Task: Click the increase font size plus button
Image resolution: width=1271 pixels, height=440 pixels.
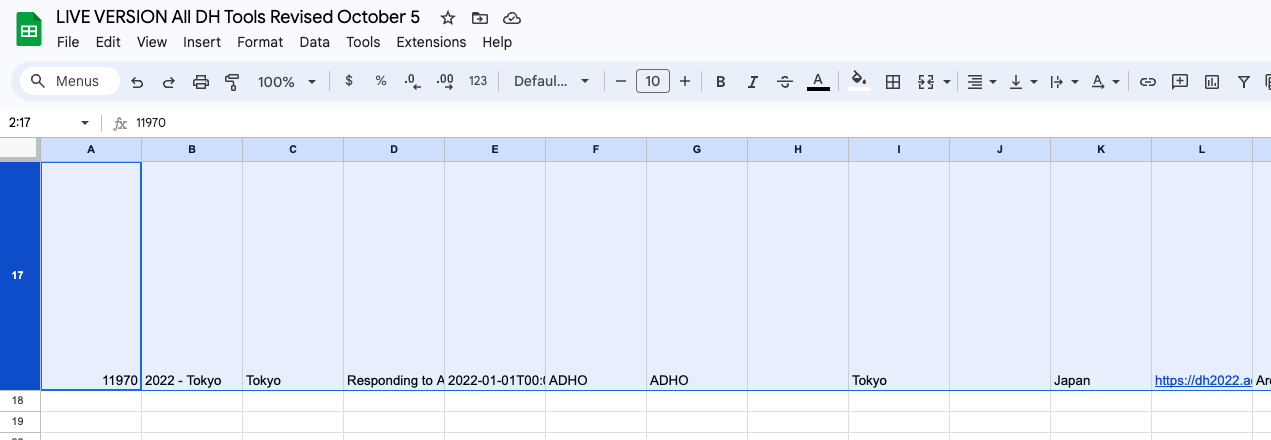Action: coord(685,82)
